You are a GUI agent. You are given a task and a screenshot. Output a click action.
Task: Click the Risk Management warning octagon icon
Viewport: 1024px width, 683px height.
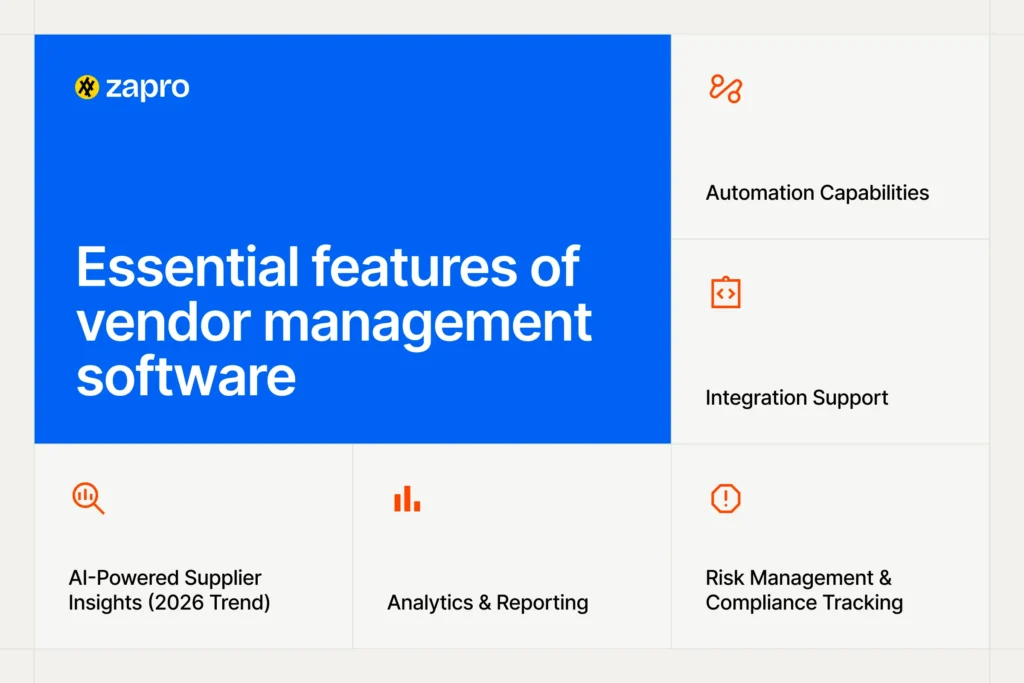pos(724,498)
